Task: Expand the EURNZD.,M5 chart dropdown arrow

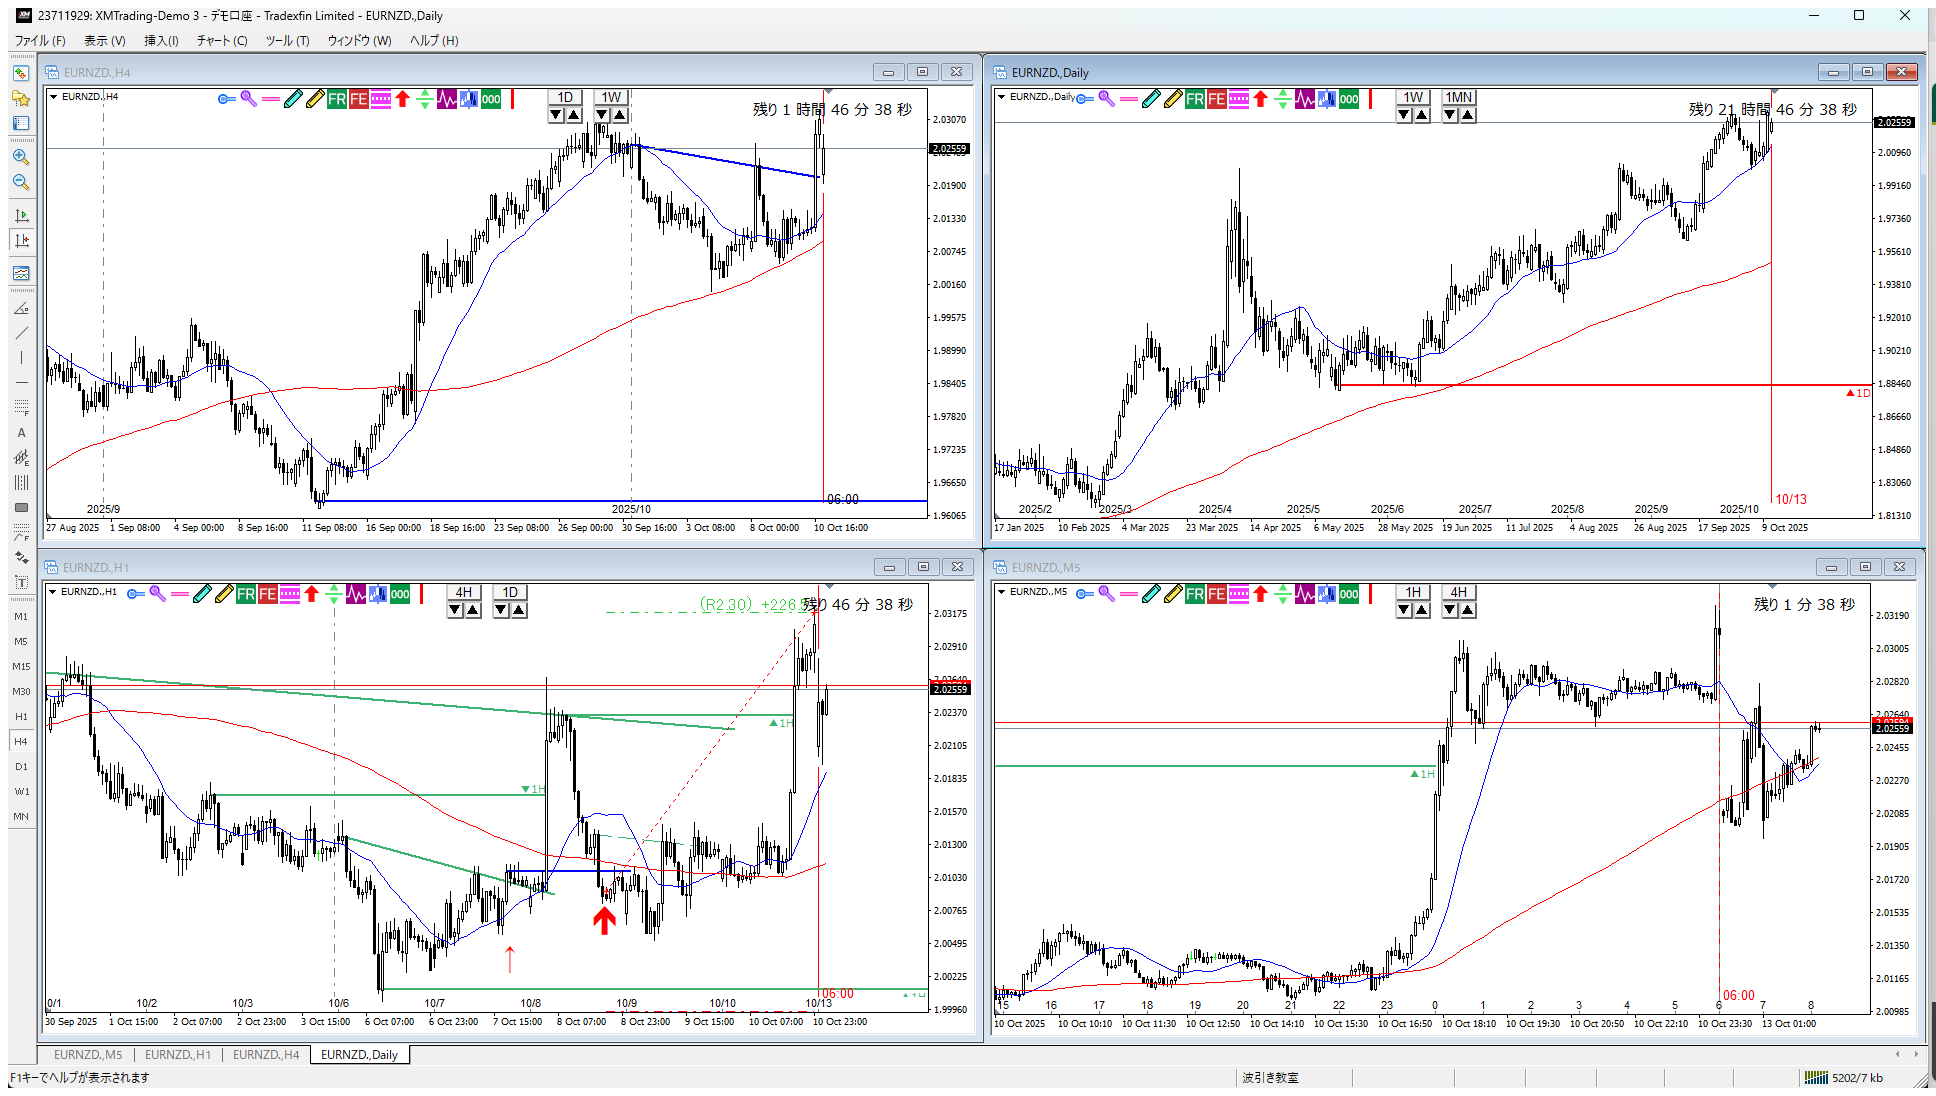Action: 1001,592
